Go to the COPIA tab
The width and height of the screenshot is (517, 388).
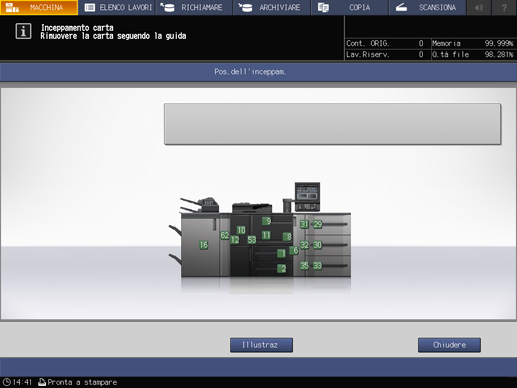[x=350, y=7]
